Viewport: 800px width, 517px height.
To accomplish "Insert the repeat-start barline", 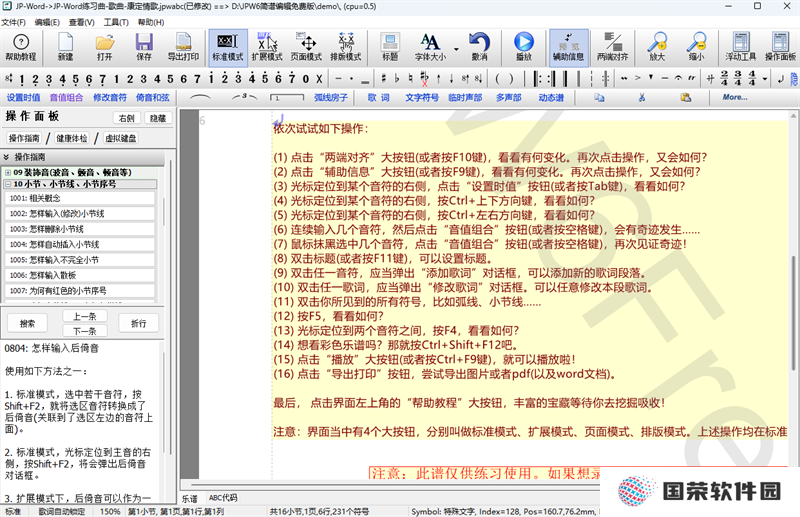I will click(537, 79).
